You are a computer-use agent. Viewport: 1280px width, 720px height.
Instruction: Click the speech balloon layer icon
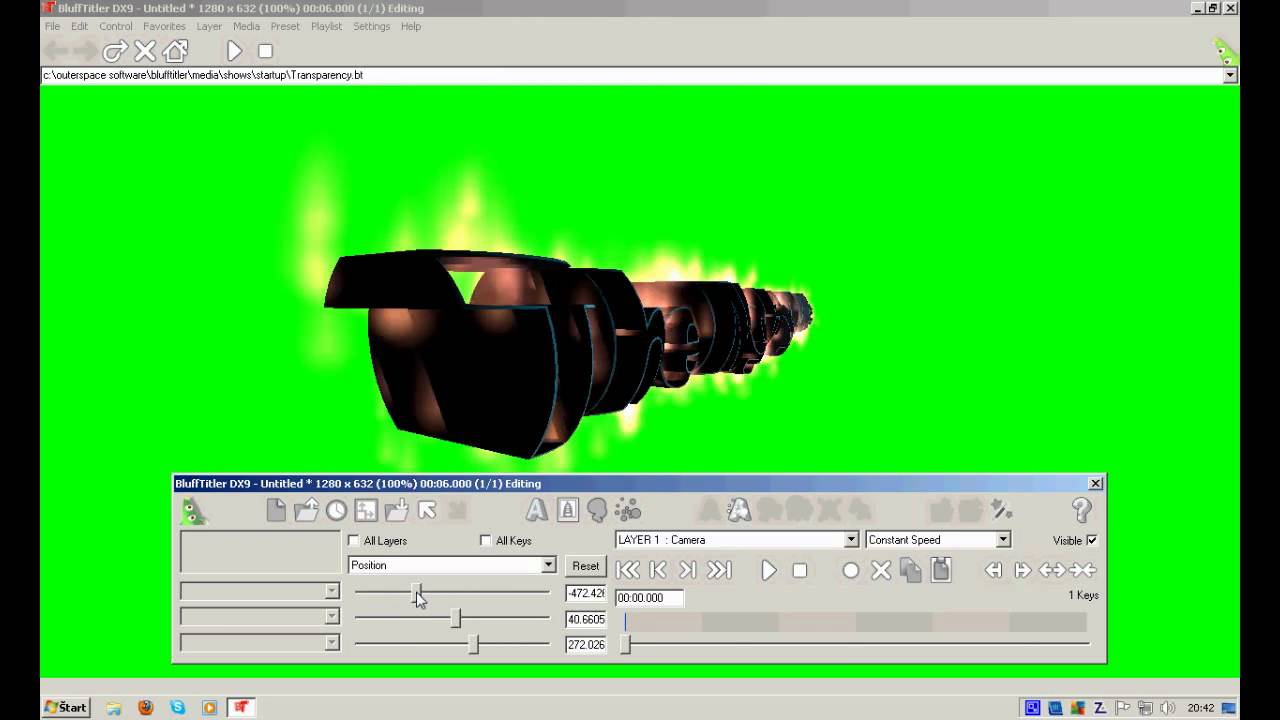point(597,510)
